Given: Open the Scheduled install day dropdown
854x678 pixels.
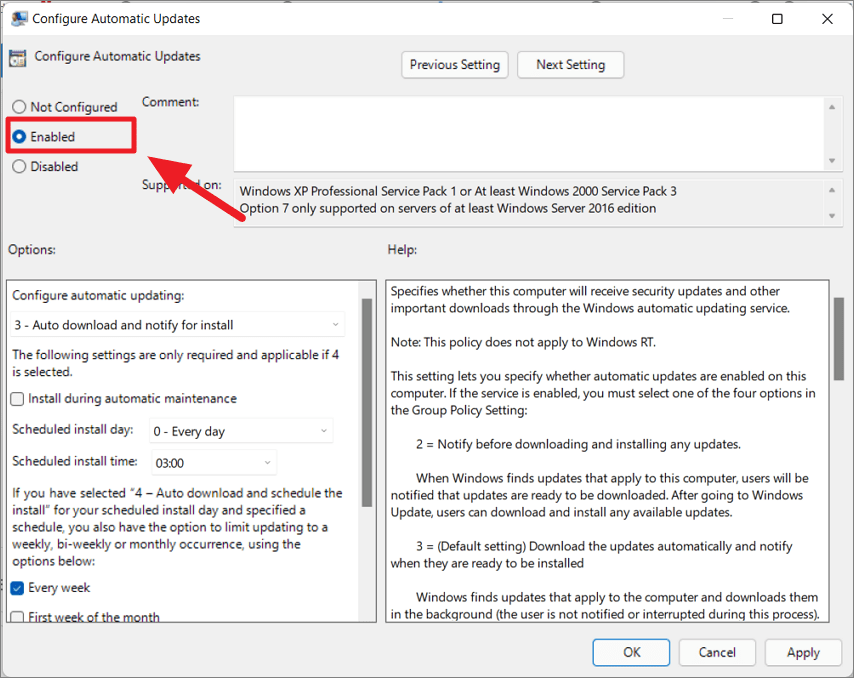Looking at the screenshot, I should coord(241,431).
